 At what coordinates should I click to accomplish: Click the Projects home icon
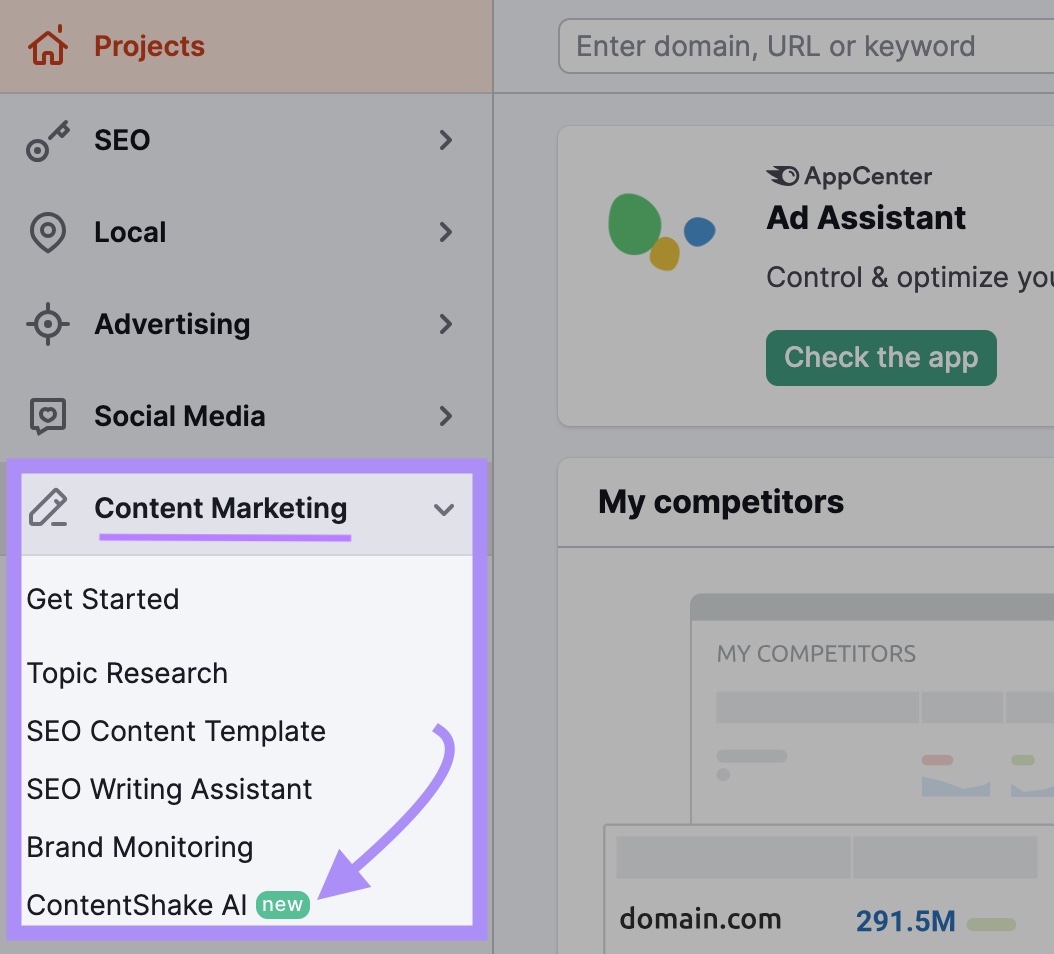(x=48, y=47)
